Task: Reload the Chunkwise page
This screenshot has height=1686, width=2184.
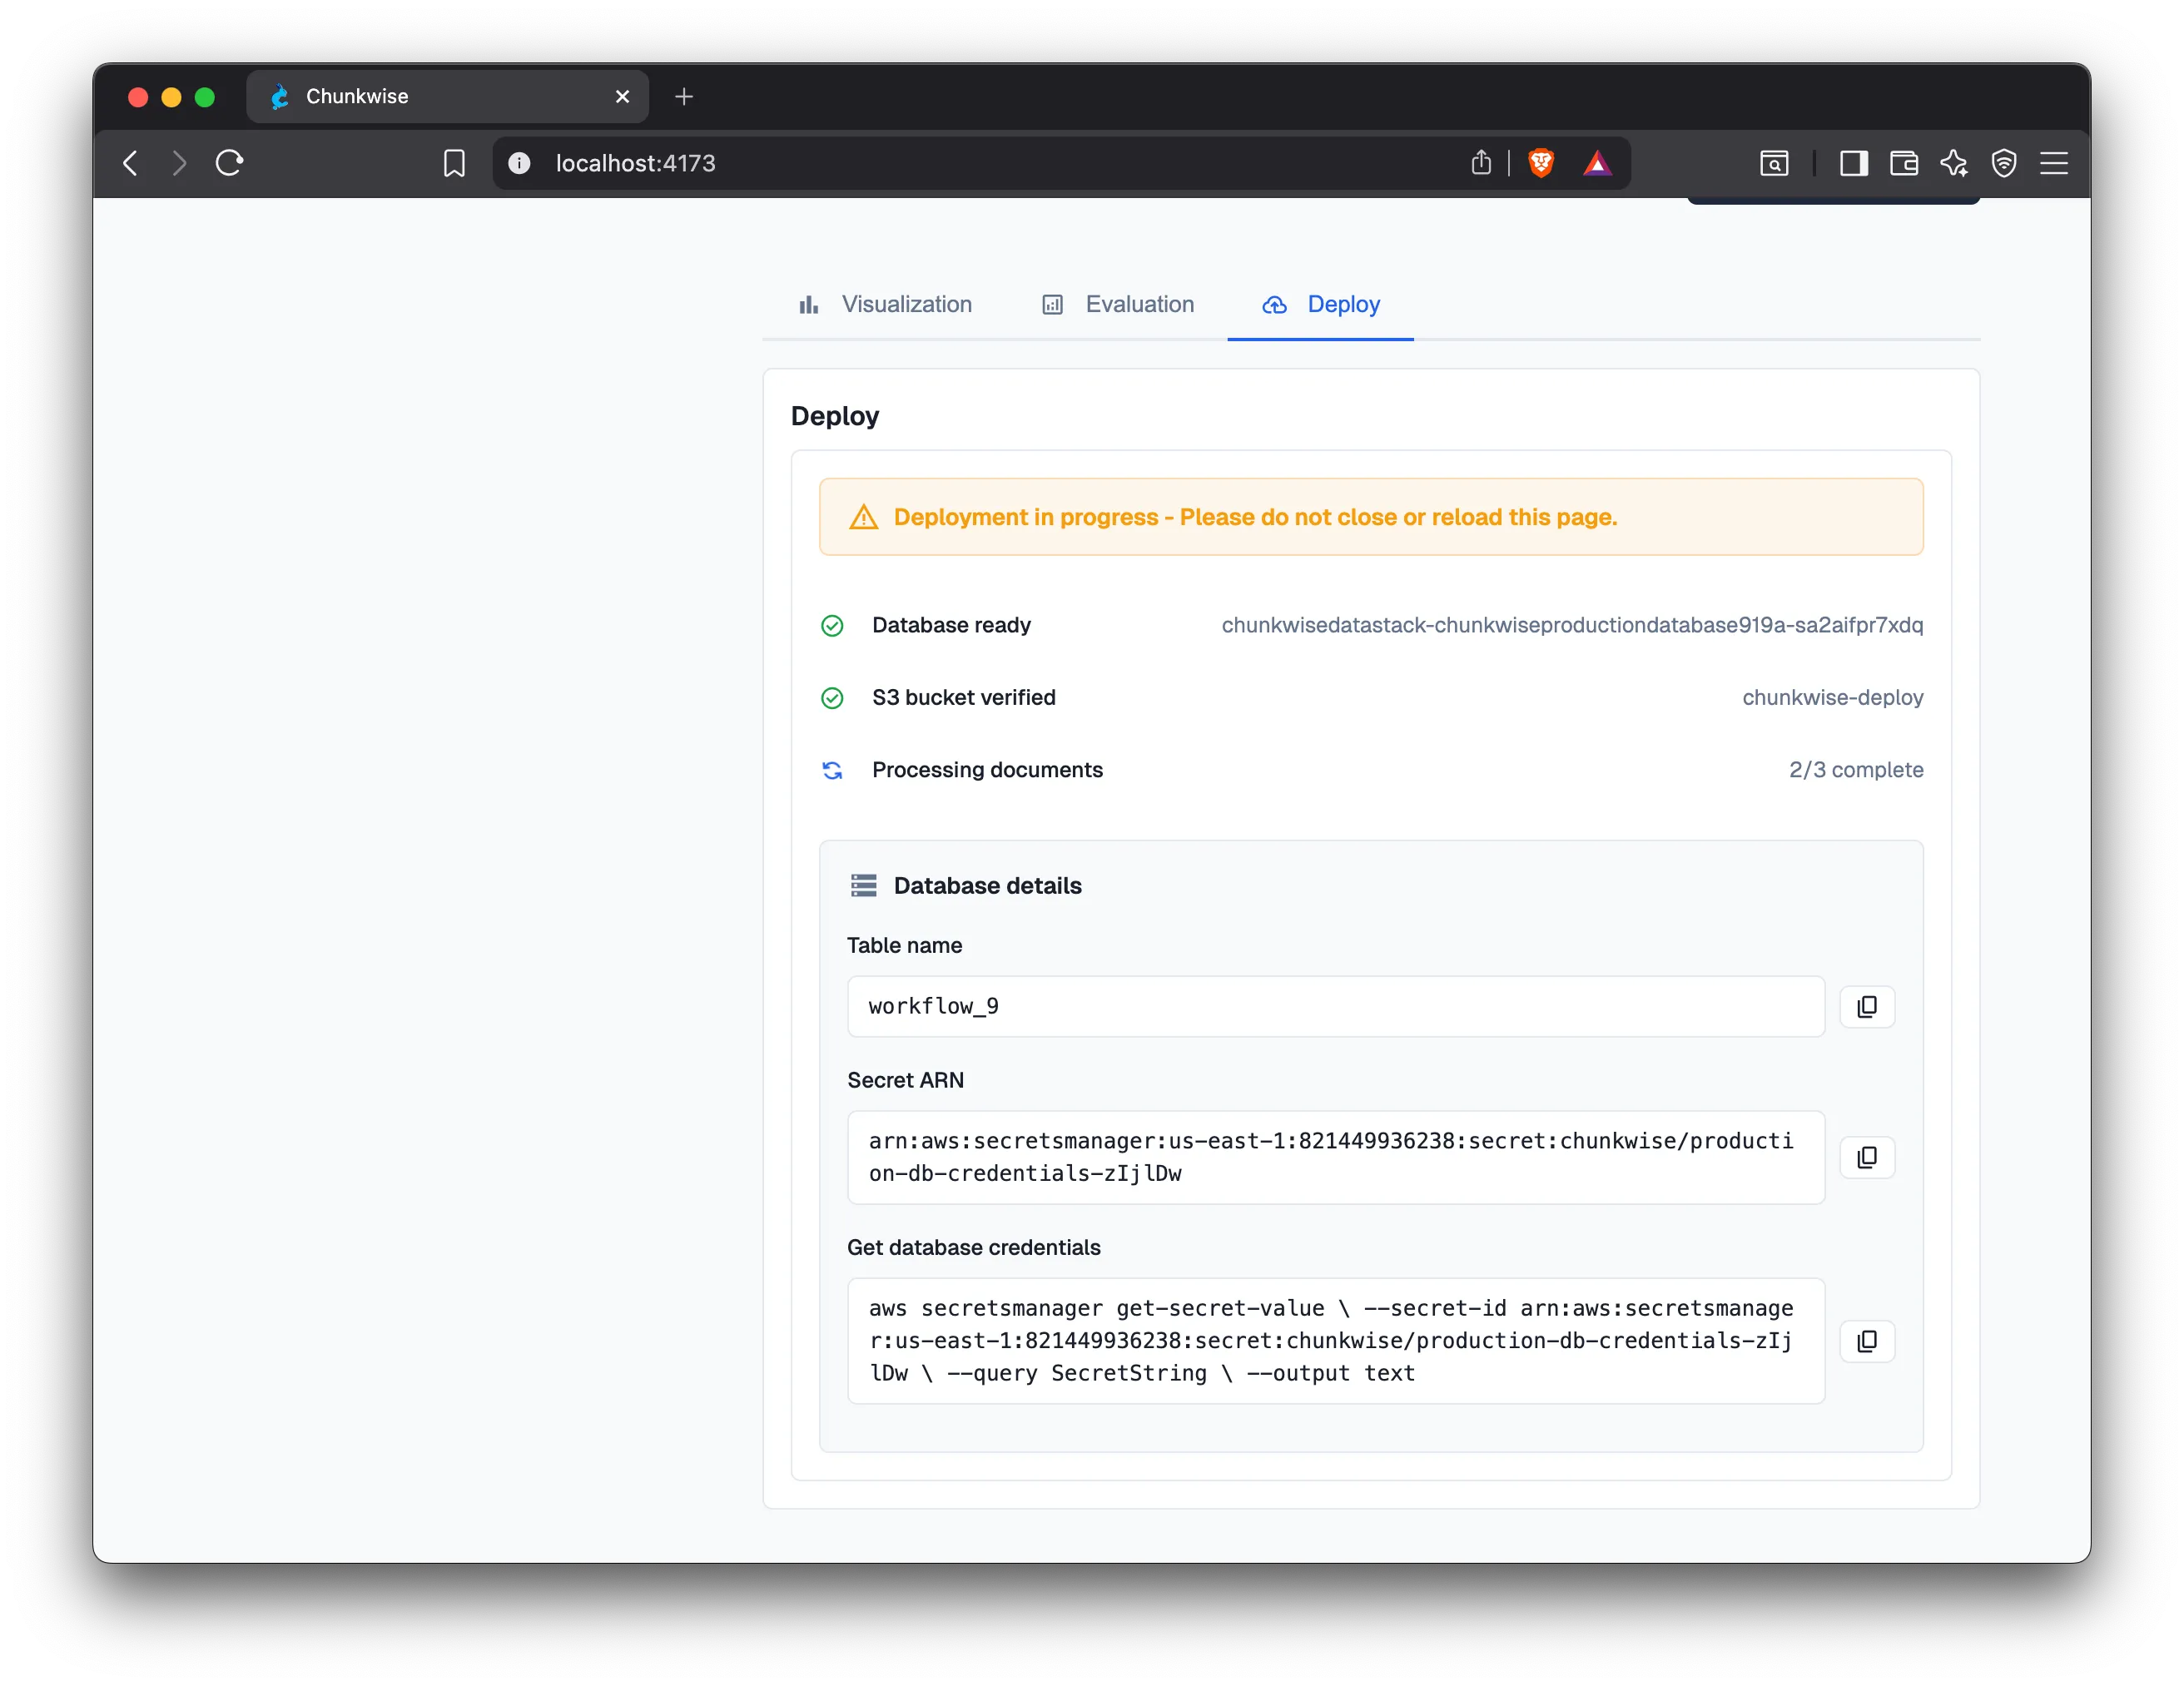Action: 228,163
